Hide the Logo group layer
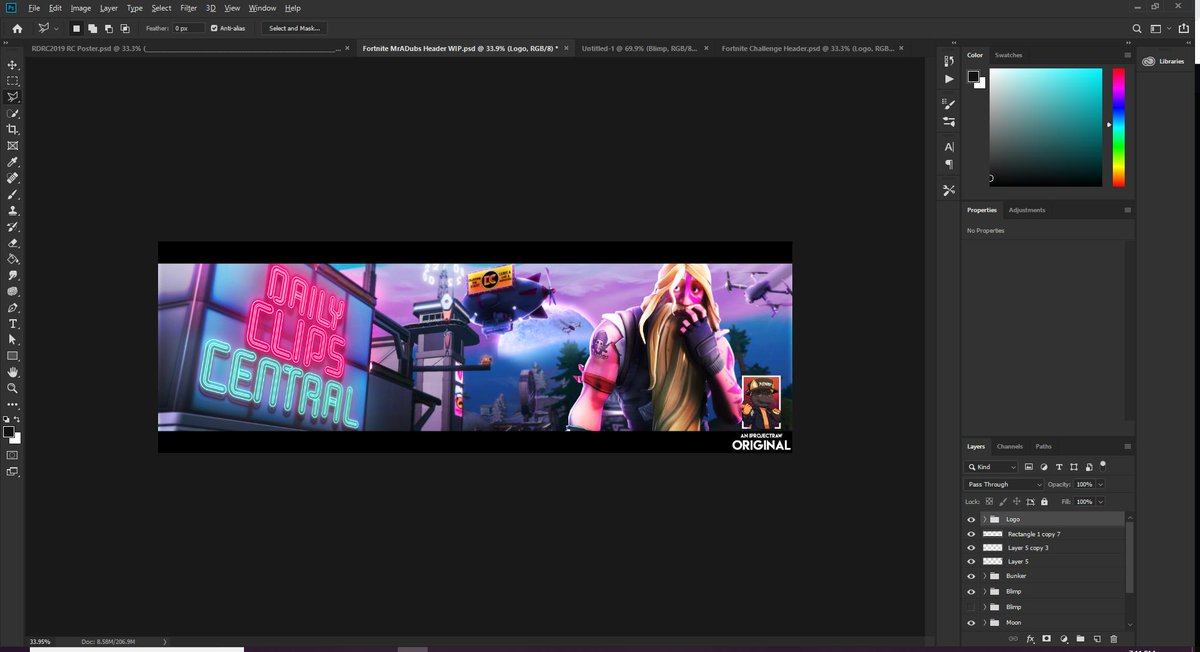 [x=971, y=520]
